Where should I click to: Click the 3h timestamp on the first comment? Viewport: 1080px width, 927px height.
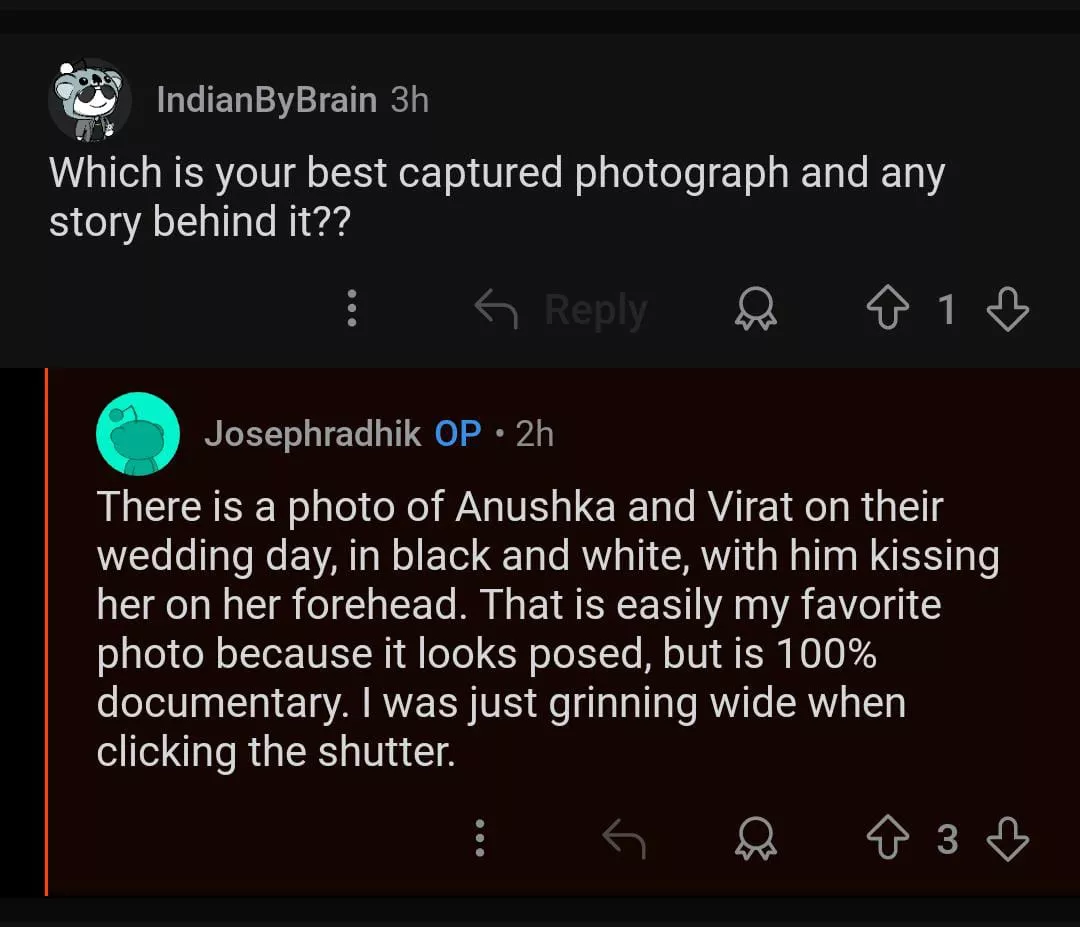[x=409, y=100]
